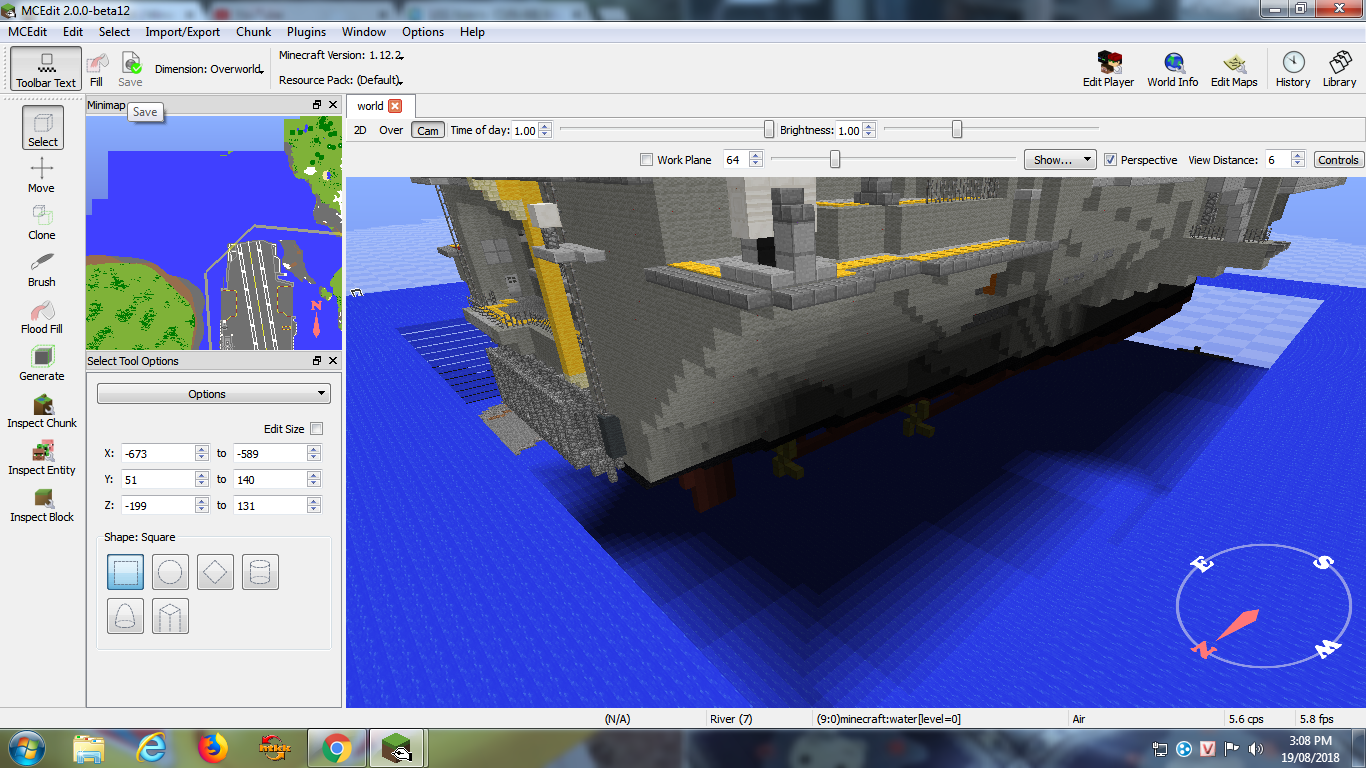The height and width of the screenshot is (768, 1366).
Task: Click the X start value field
Action: tap(158, 454)
